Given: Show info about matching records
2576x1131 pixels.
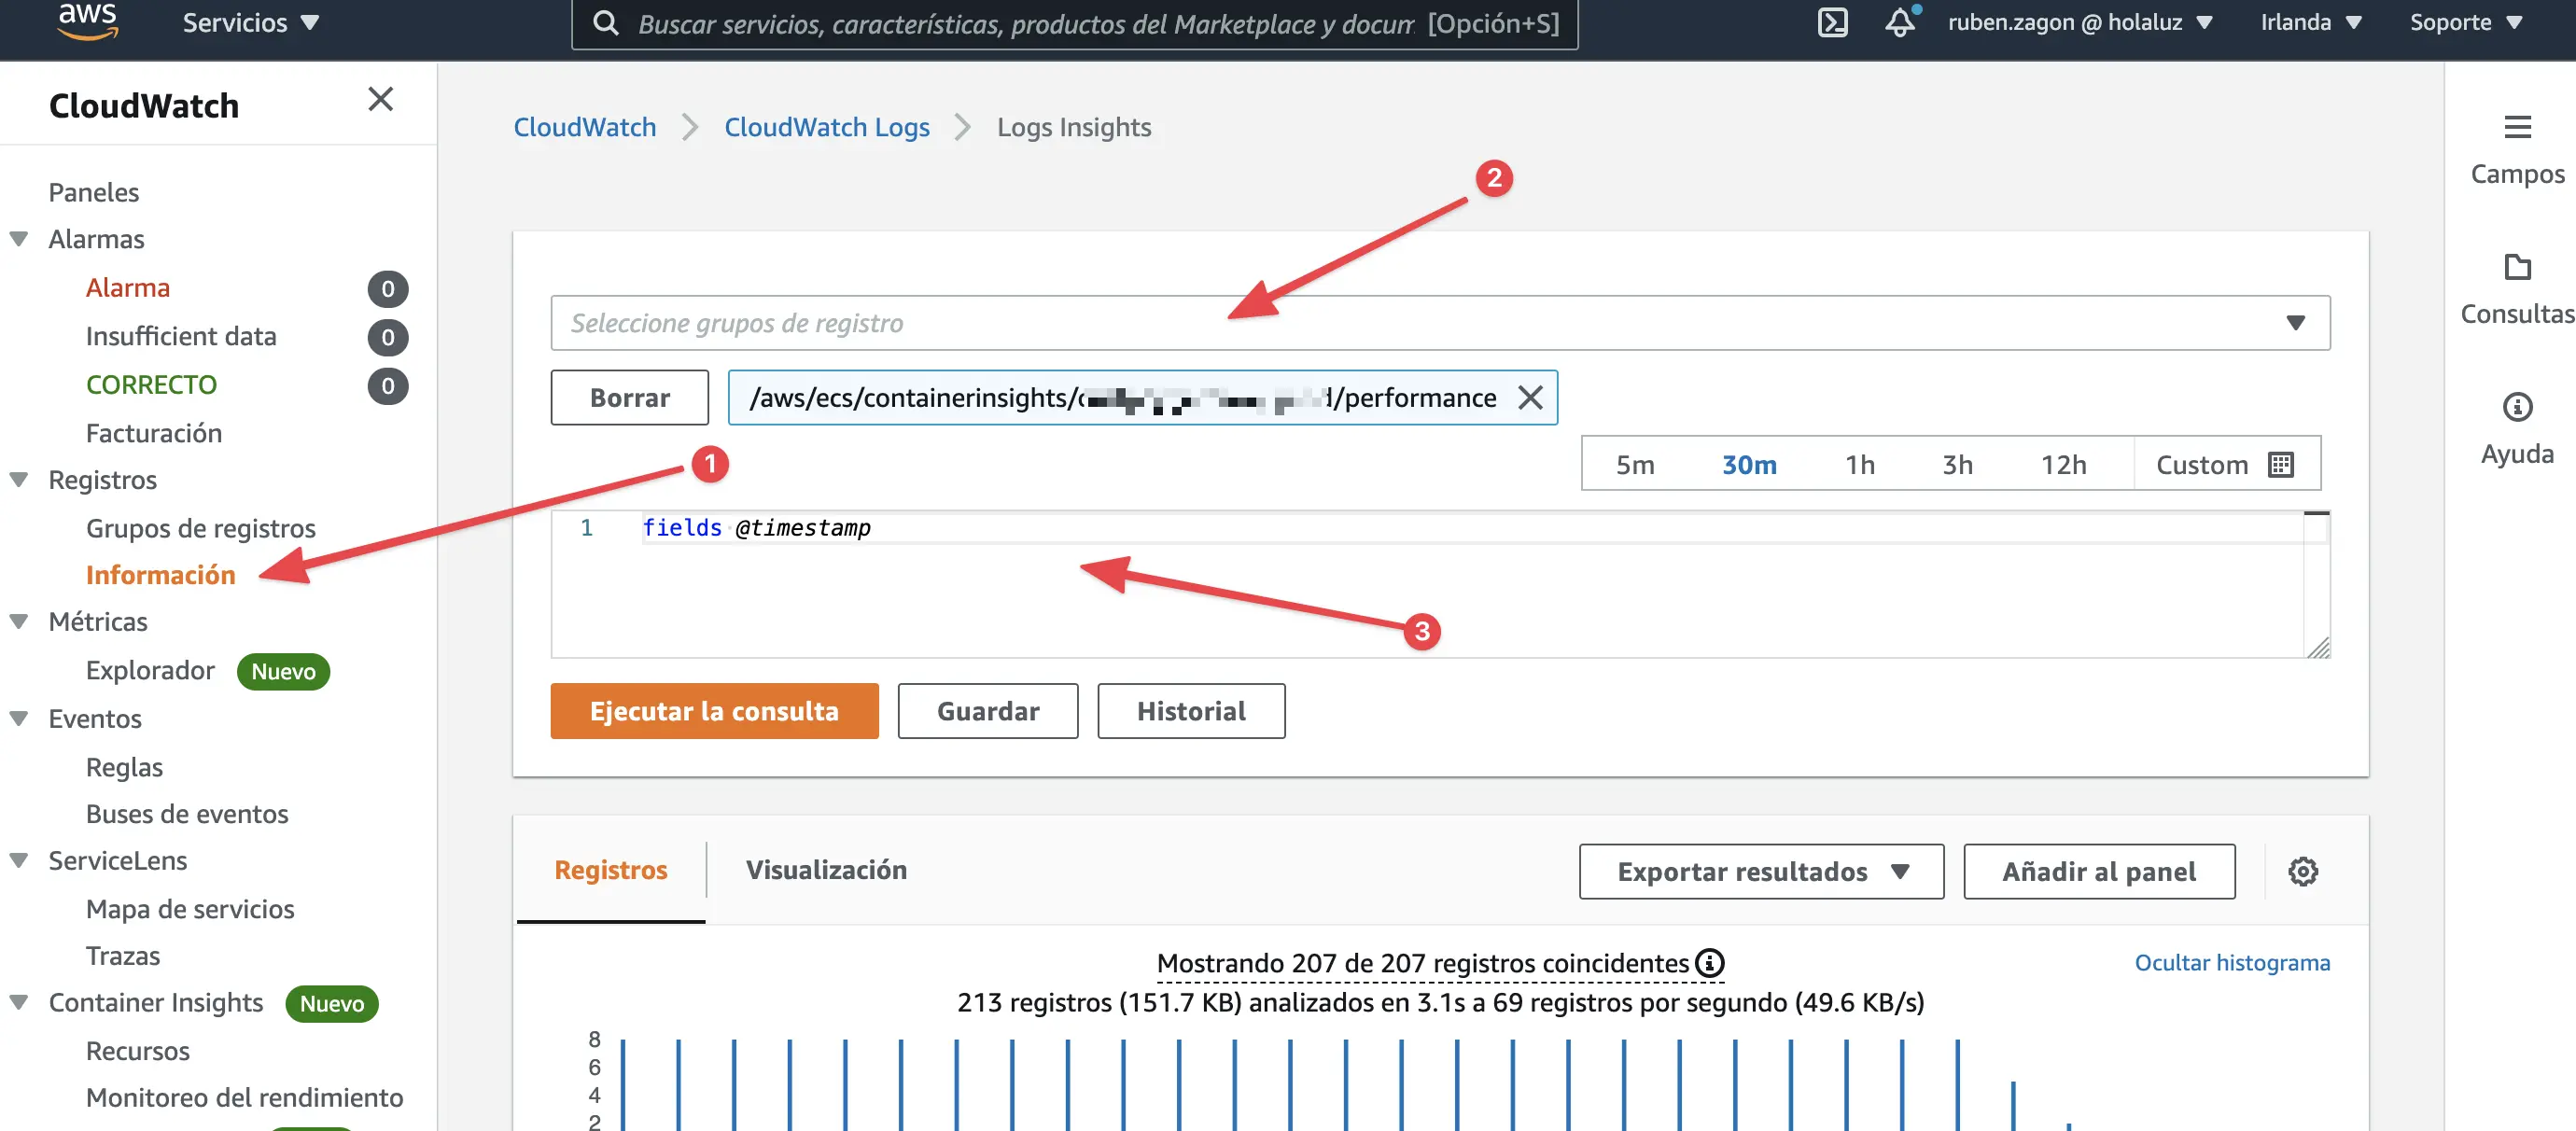Looking at the screenshot, I should pos(1709,963).
